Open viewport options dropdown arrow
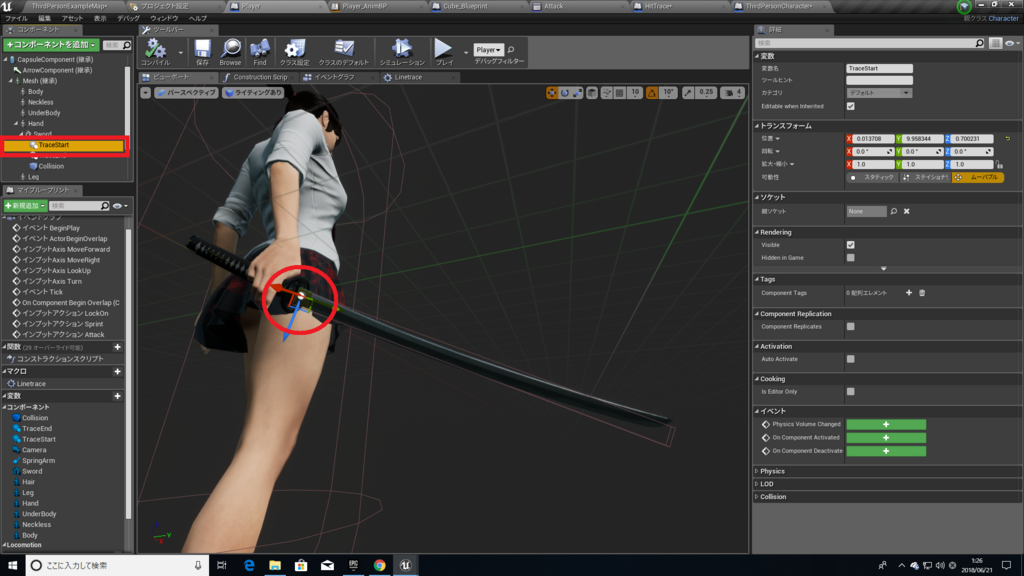 pos(146,93)
